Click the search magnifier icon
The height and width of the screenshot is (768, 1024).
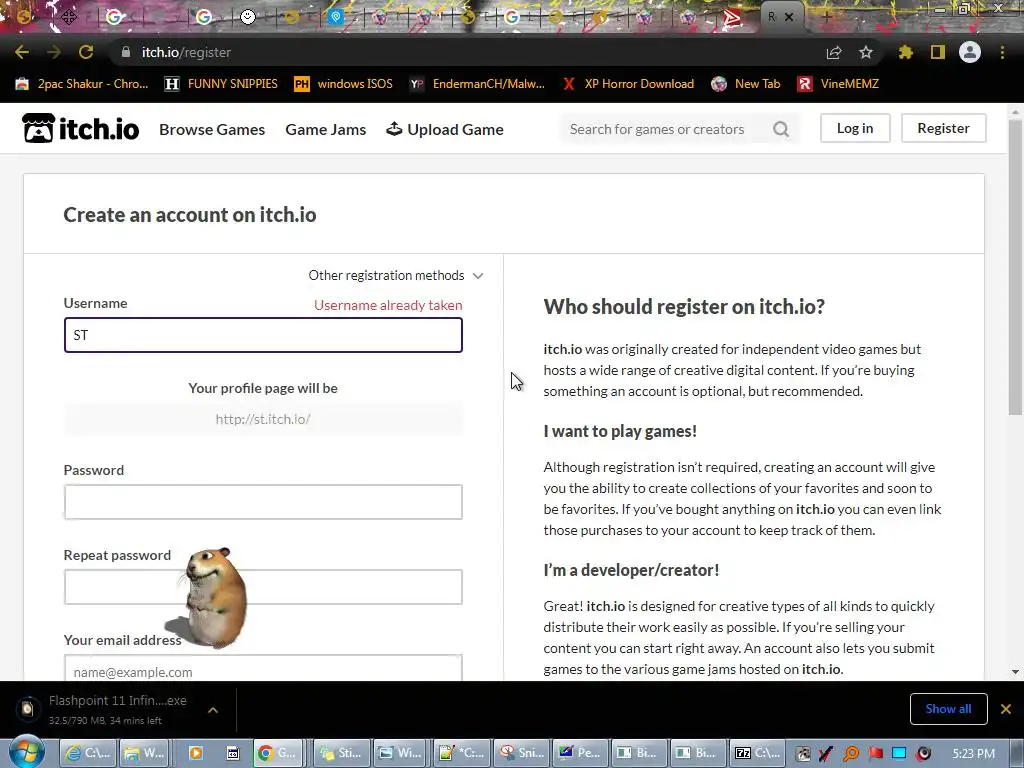(781, 129)
